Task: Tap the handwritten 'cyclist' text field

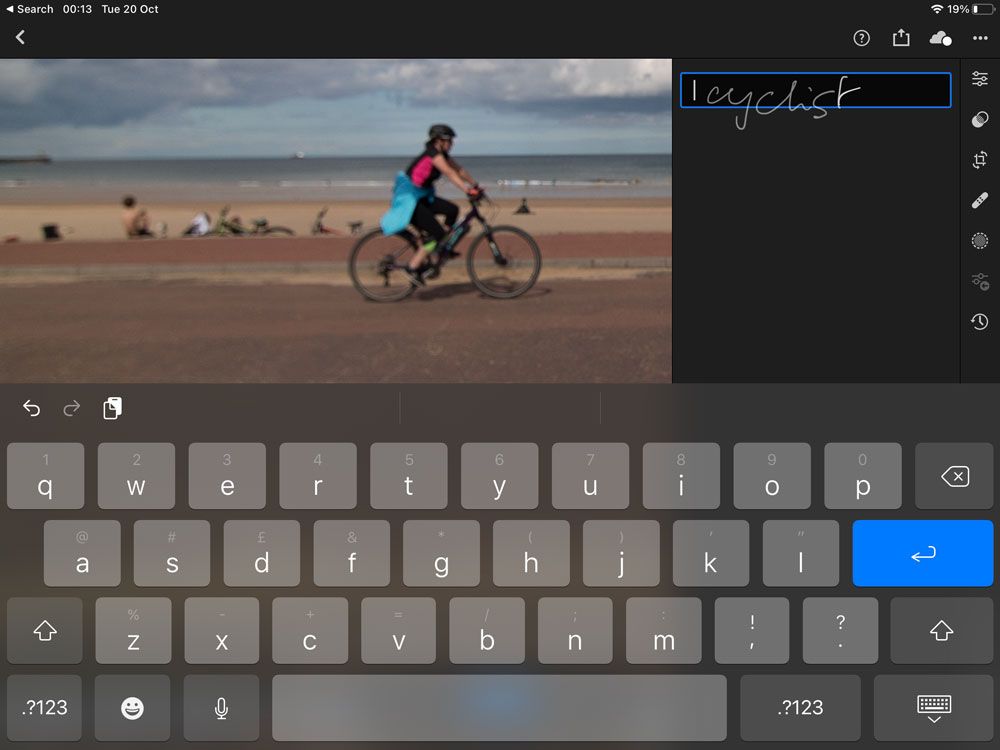Action: 814,90
